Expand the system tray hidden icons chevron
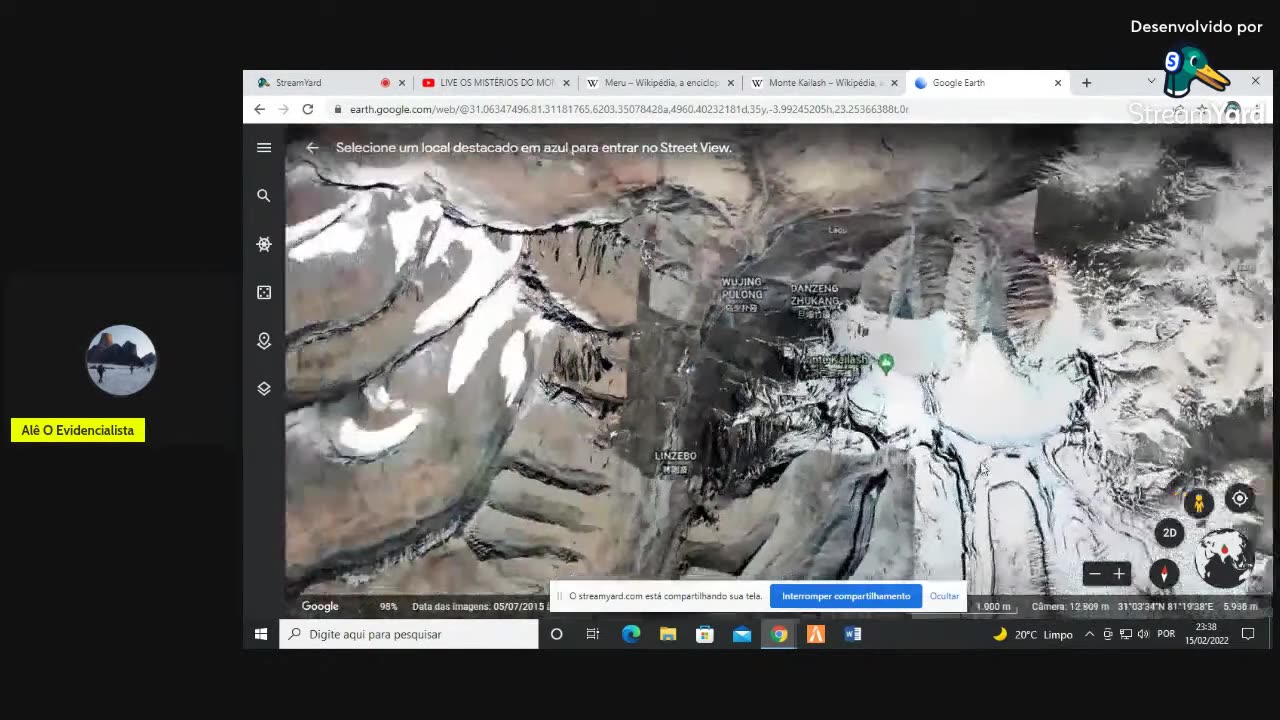 point(1089,634)
